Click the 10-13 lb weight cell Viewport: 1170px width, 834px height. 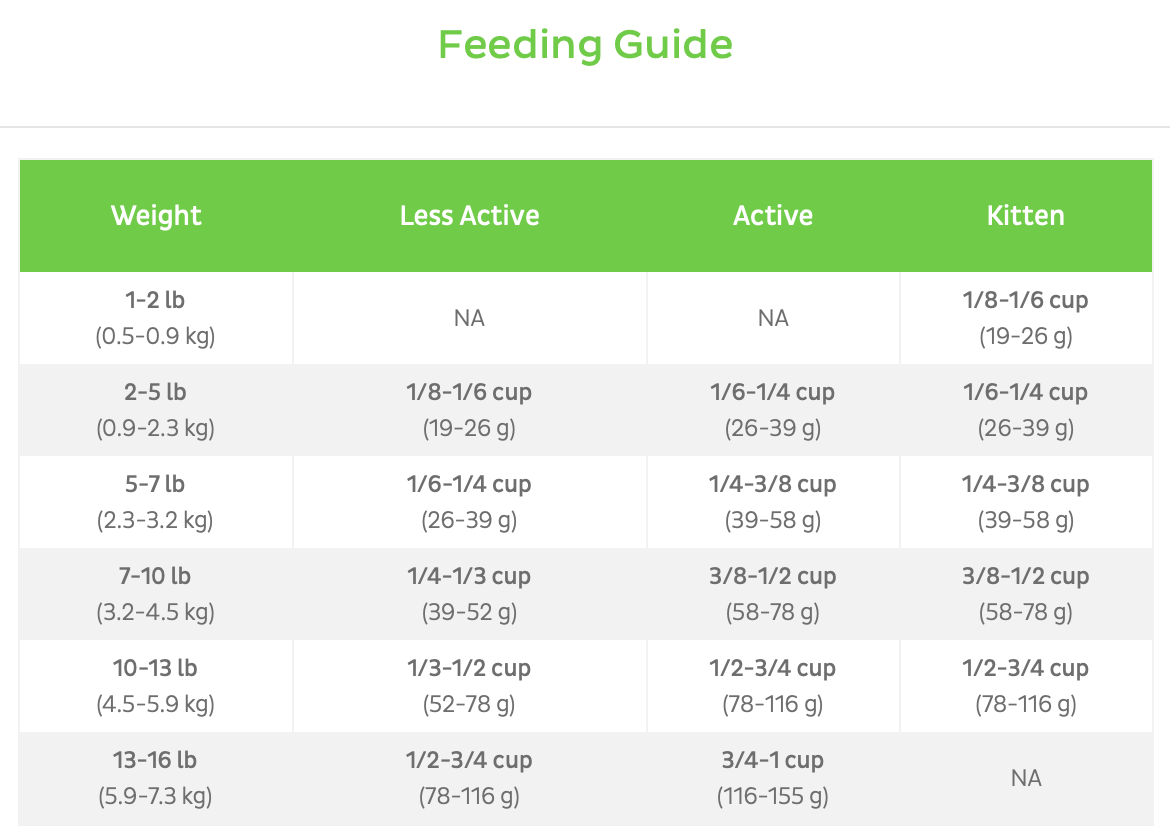click(x=155, y=686)
